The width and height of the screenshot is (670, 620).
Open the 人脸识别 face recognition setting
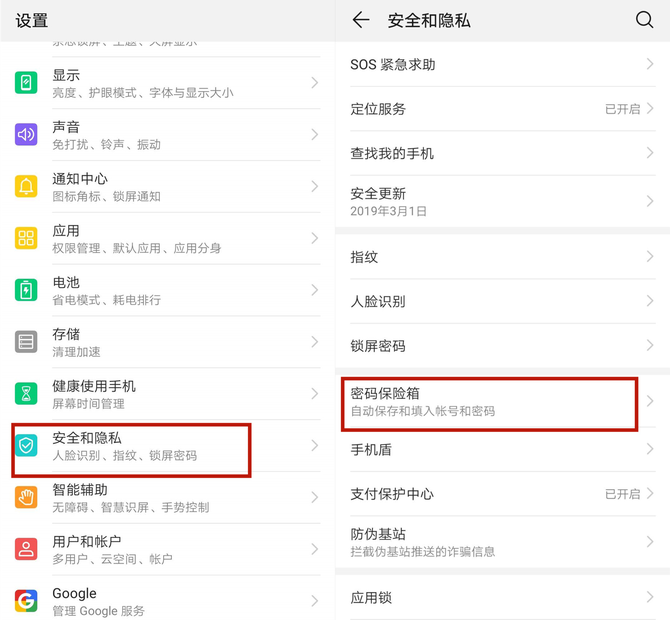pyautogui.click(x=502, y=301)
